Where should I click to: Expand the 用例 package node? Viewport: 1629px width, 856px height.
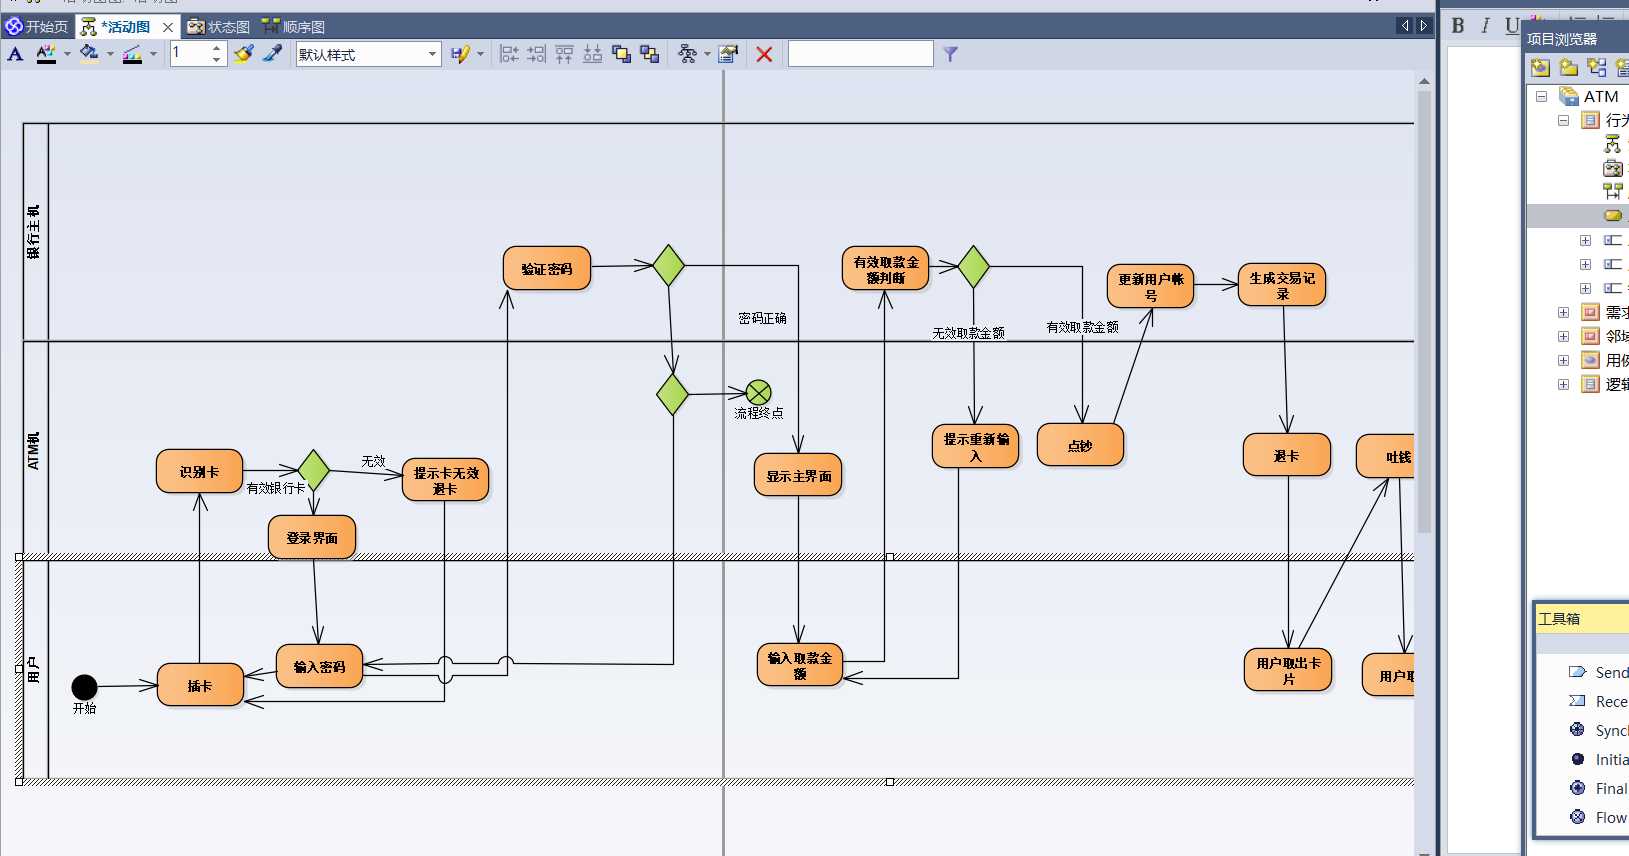pos(1563,360)
